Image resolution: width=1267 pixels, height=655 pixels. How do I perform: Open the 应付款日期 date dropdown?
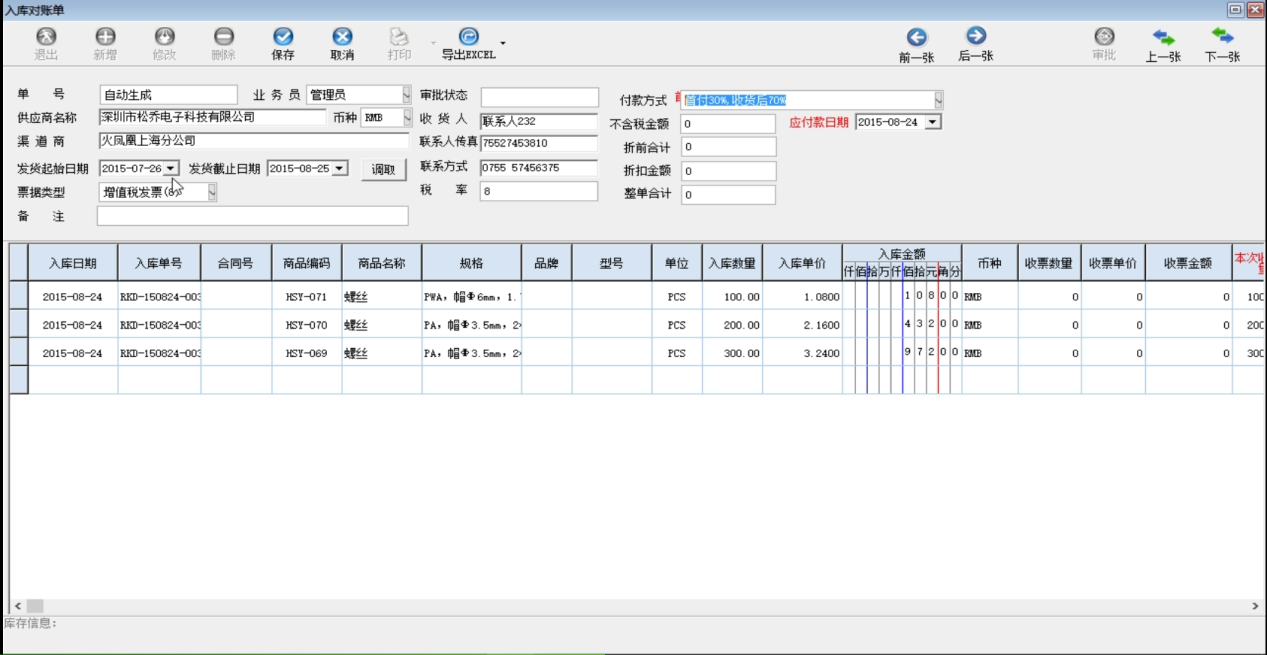[x=933, y=122]
